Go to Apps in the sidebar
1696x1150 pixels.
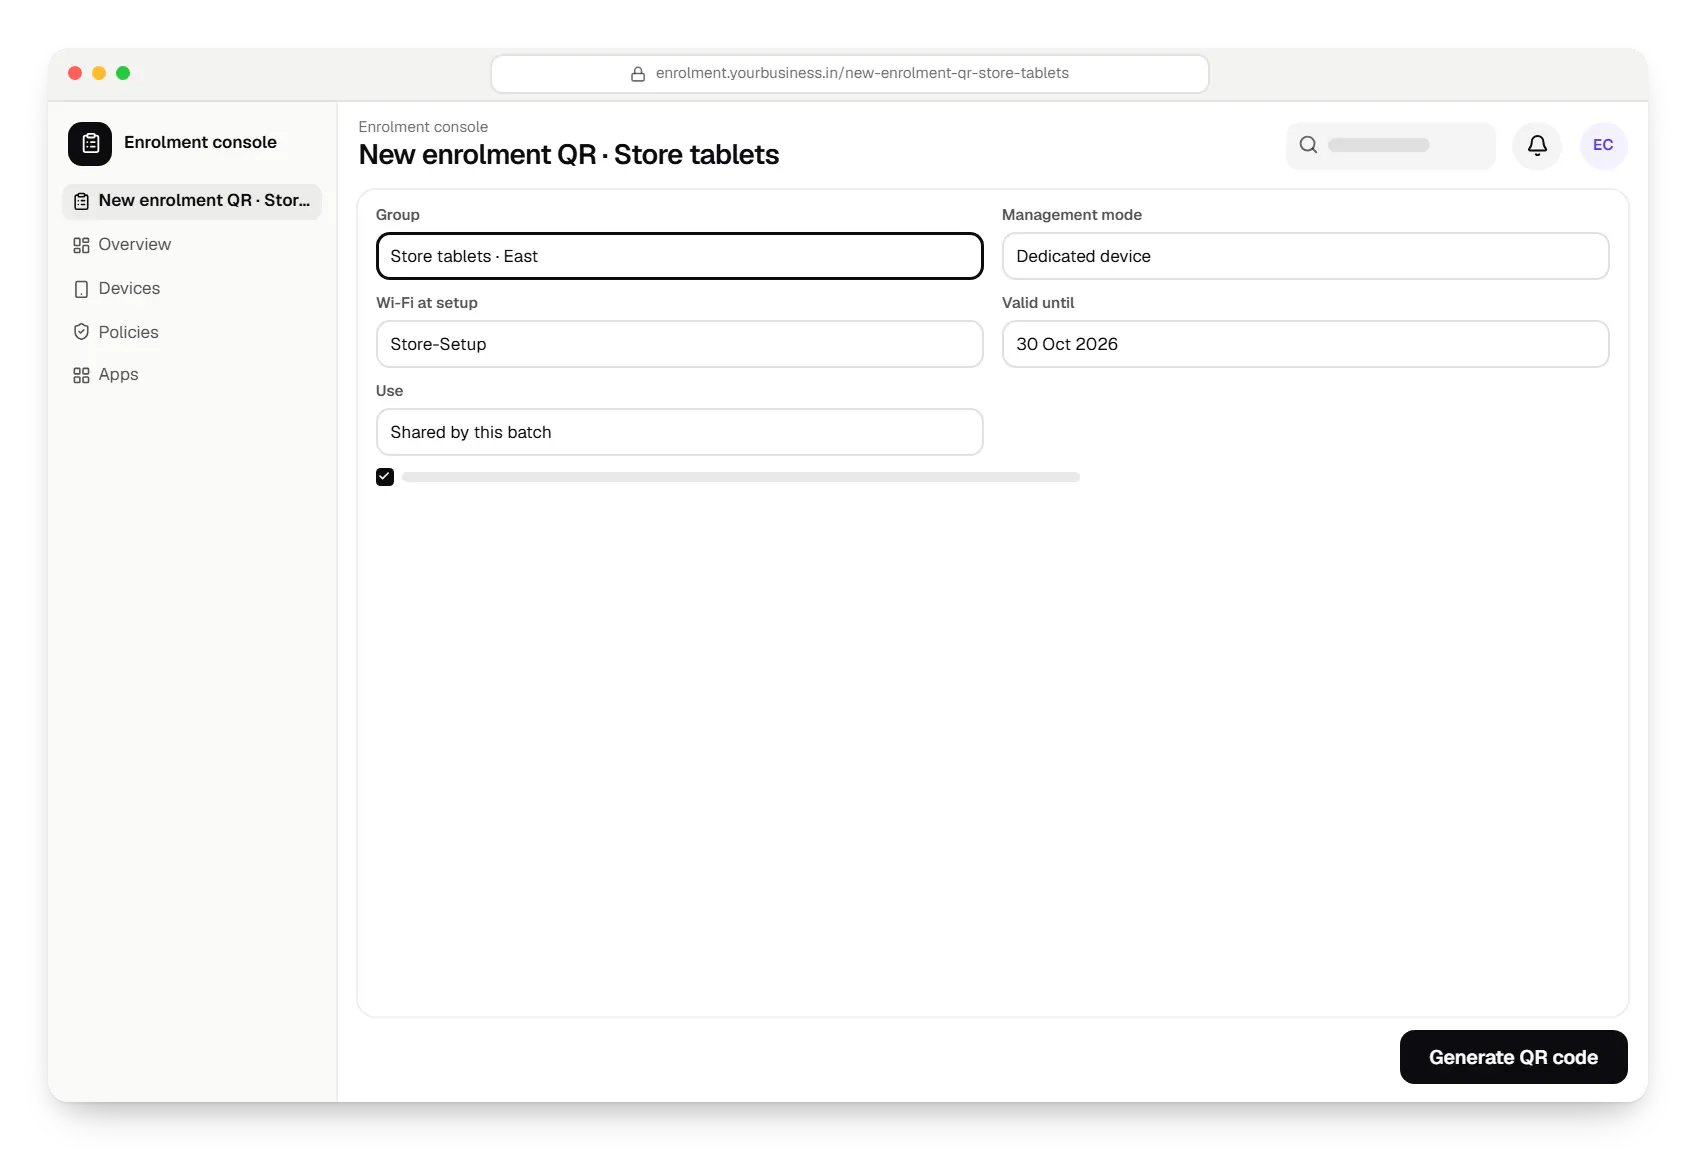[x=192, y=375]
